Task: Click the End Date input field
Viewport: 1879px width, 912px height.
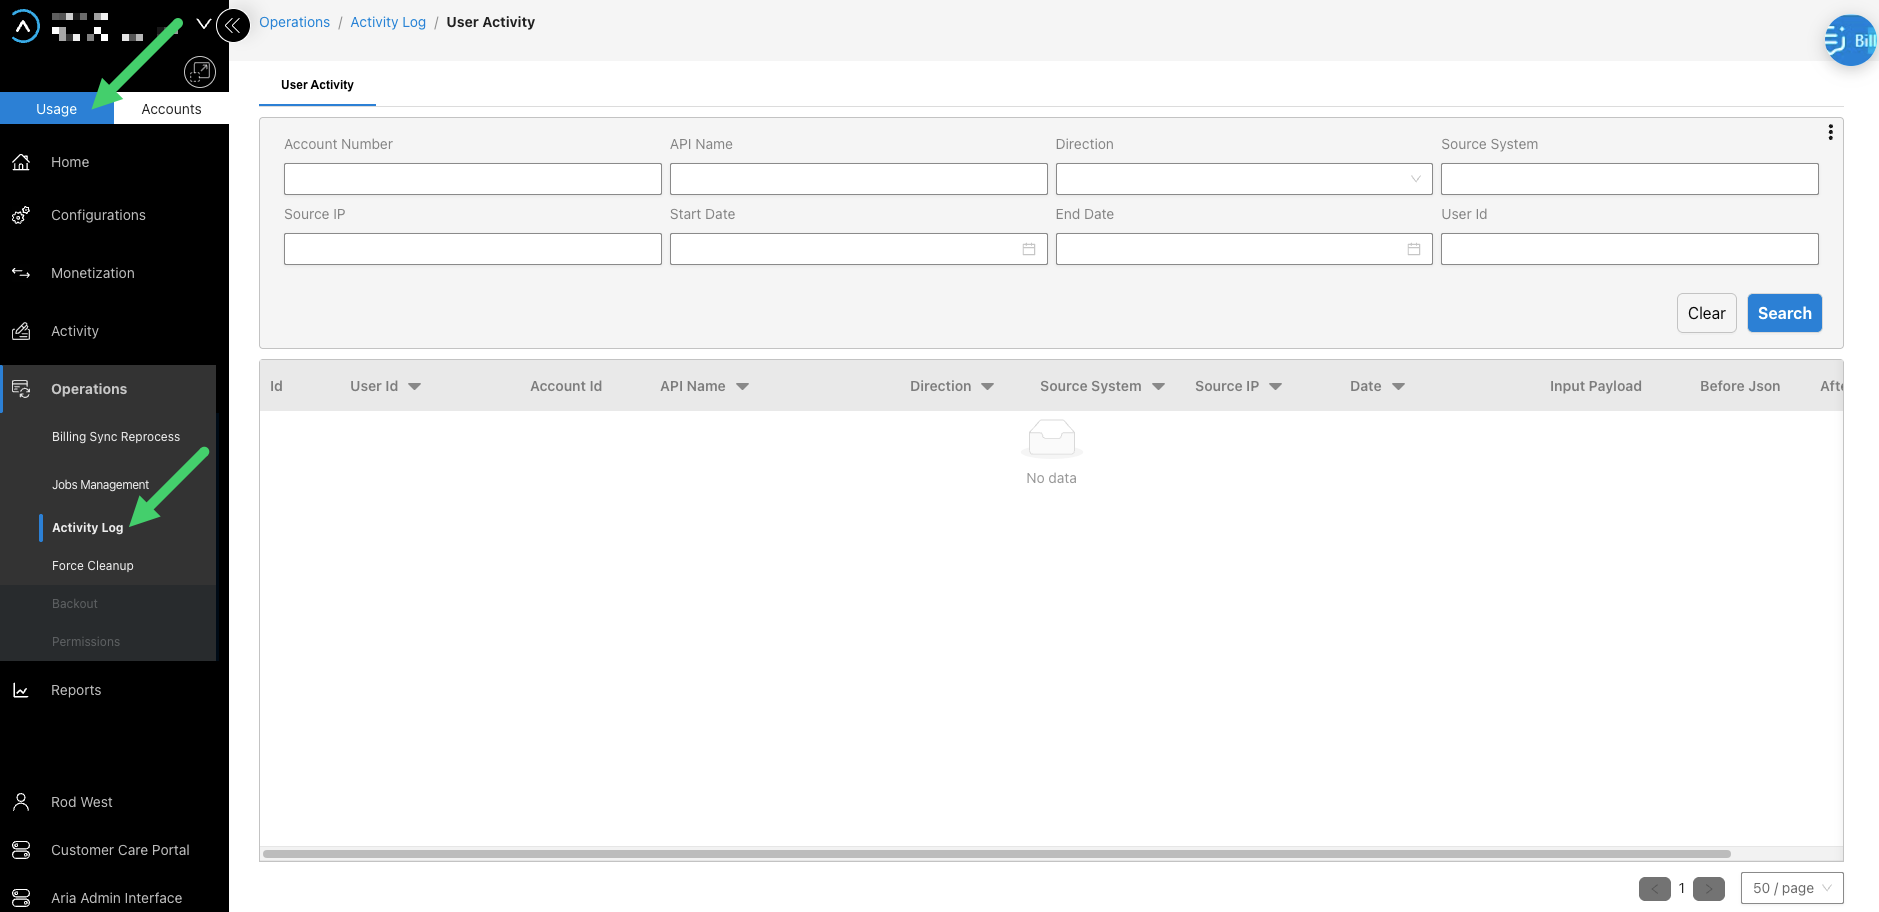Action: click(x=1244, y=249)
